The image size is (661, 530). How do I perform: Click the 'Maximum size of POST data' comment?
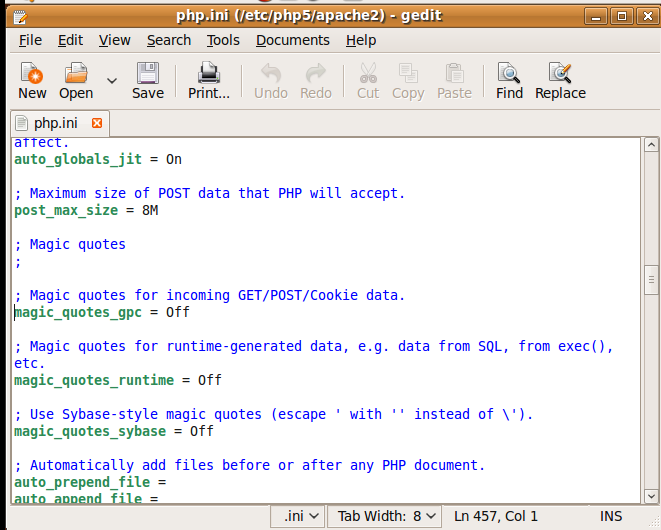pyautogui.click(x=210, y=193)
